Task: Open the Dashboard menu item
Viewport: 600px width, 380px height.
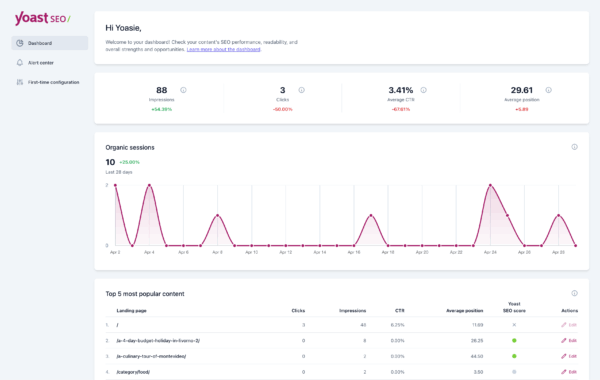Action: pos(50,43)
